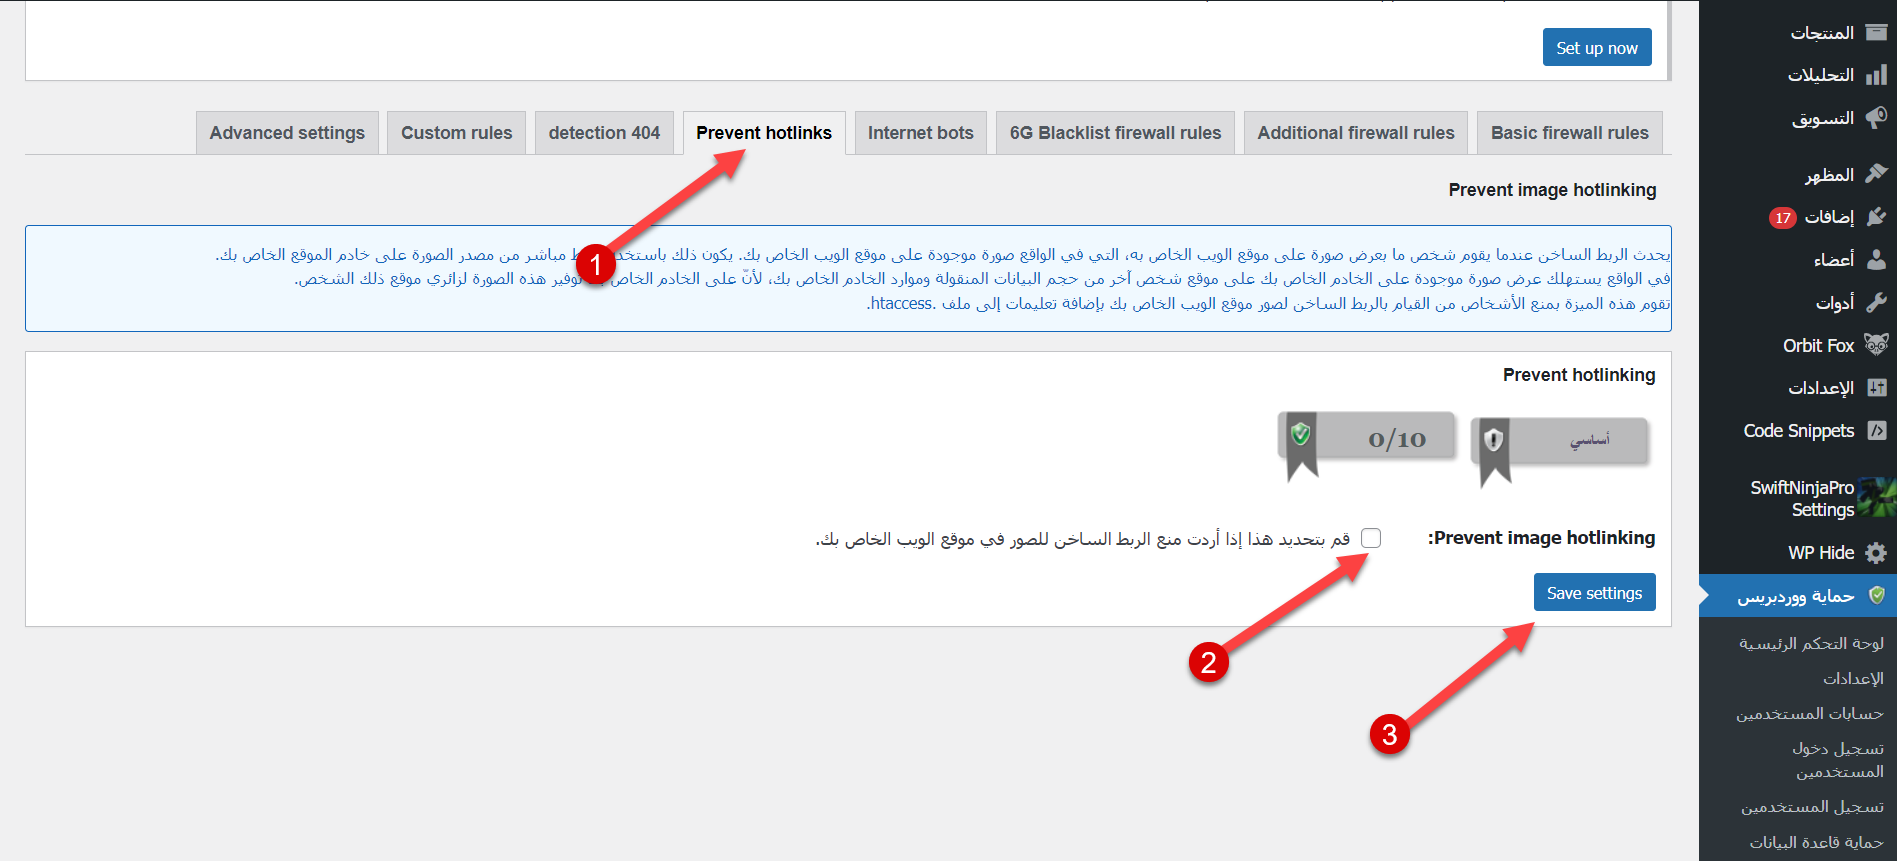Open التسويق menu label in sidebar
Image resolution: width=1897 pixels, height=861 pixels.
[1823, 118]
